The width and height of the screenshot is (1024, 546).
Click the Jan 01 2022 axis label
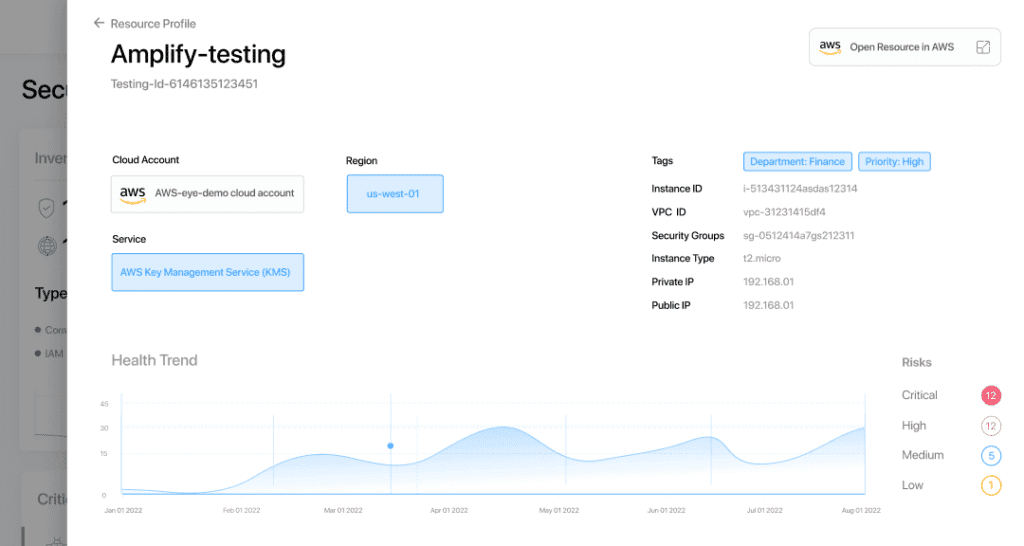[x=123, y=510]
